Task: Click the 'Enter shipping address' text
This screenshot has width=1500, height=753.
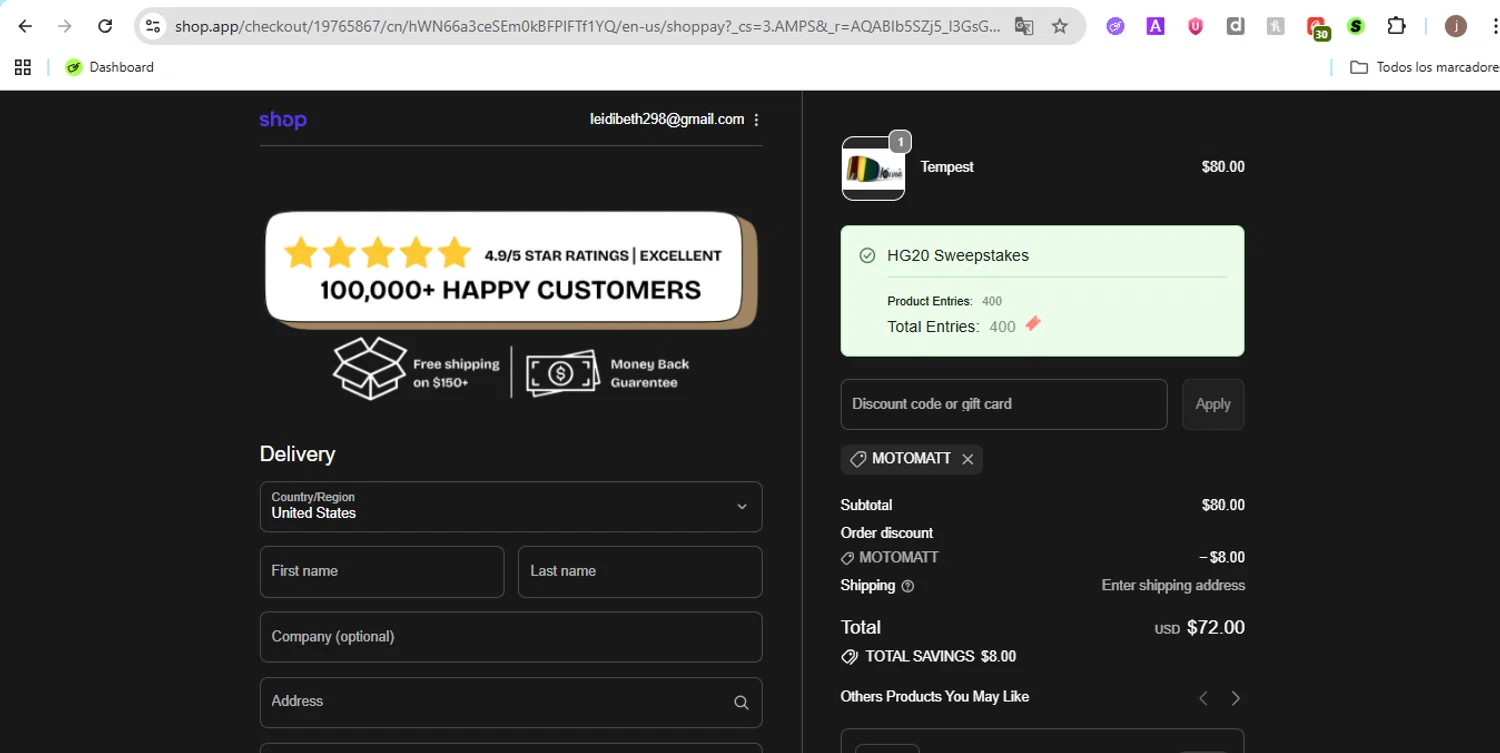Action: pyautogui.click(x=1173, y=585)
